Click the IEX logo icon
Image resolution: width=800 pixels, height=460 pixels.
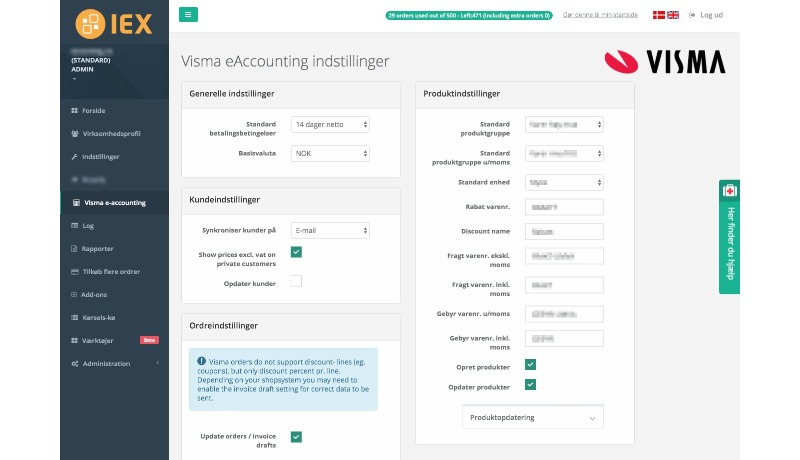[x=90, y=23]
